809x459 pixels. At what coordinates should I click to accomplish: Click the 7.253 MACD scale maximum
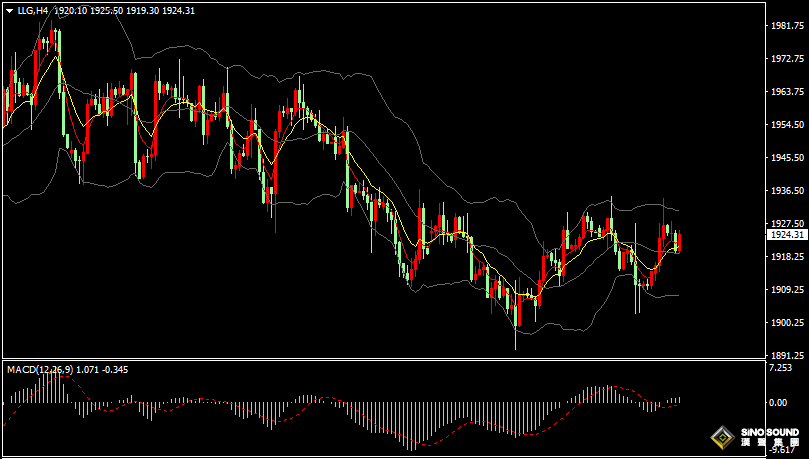781,368
